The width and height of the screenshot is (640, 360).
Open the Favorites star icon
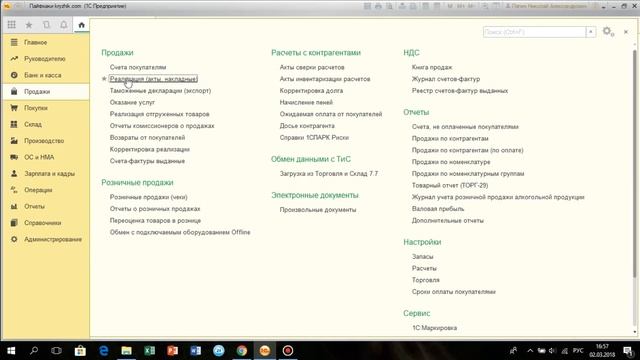tap(29, 25)
